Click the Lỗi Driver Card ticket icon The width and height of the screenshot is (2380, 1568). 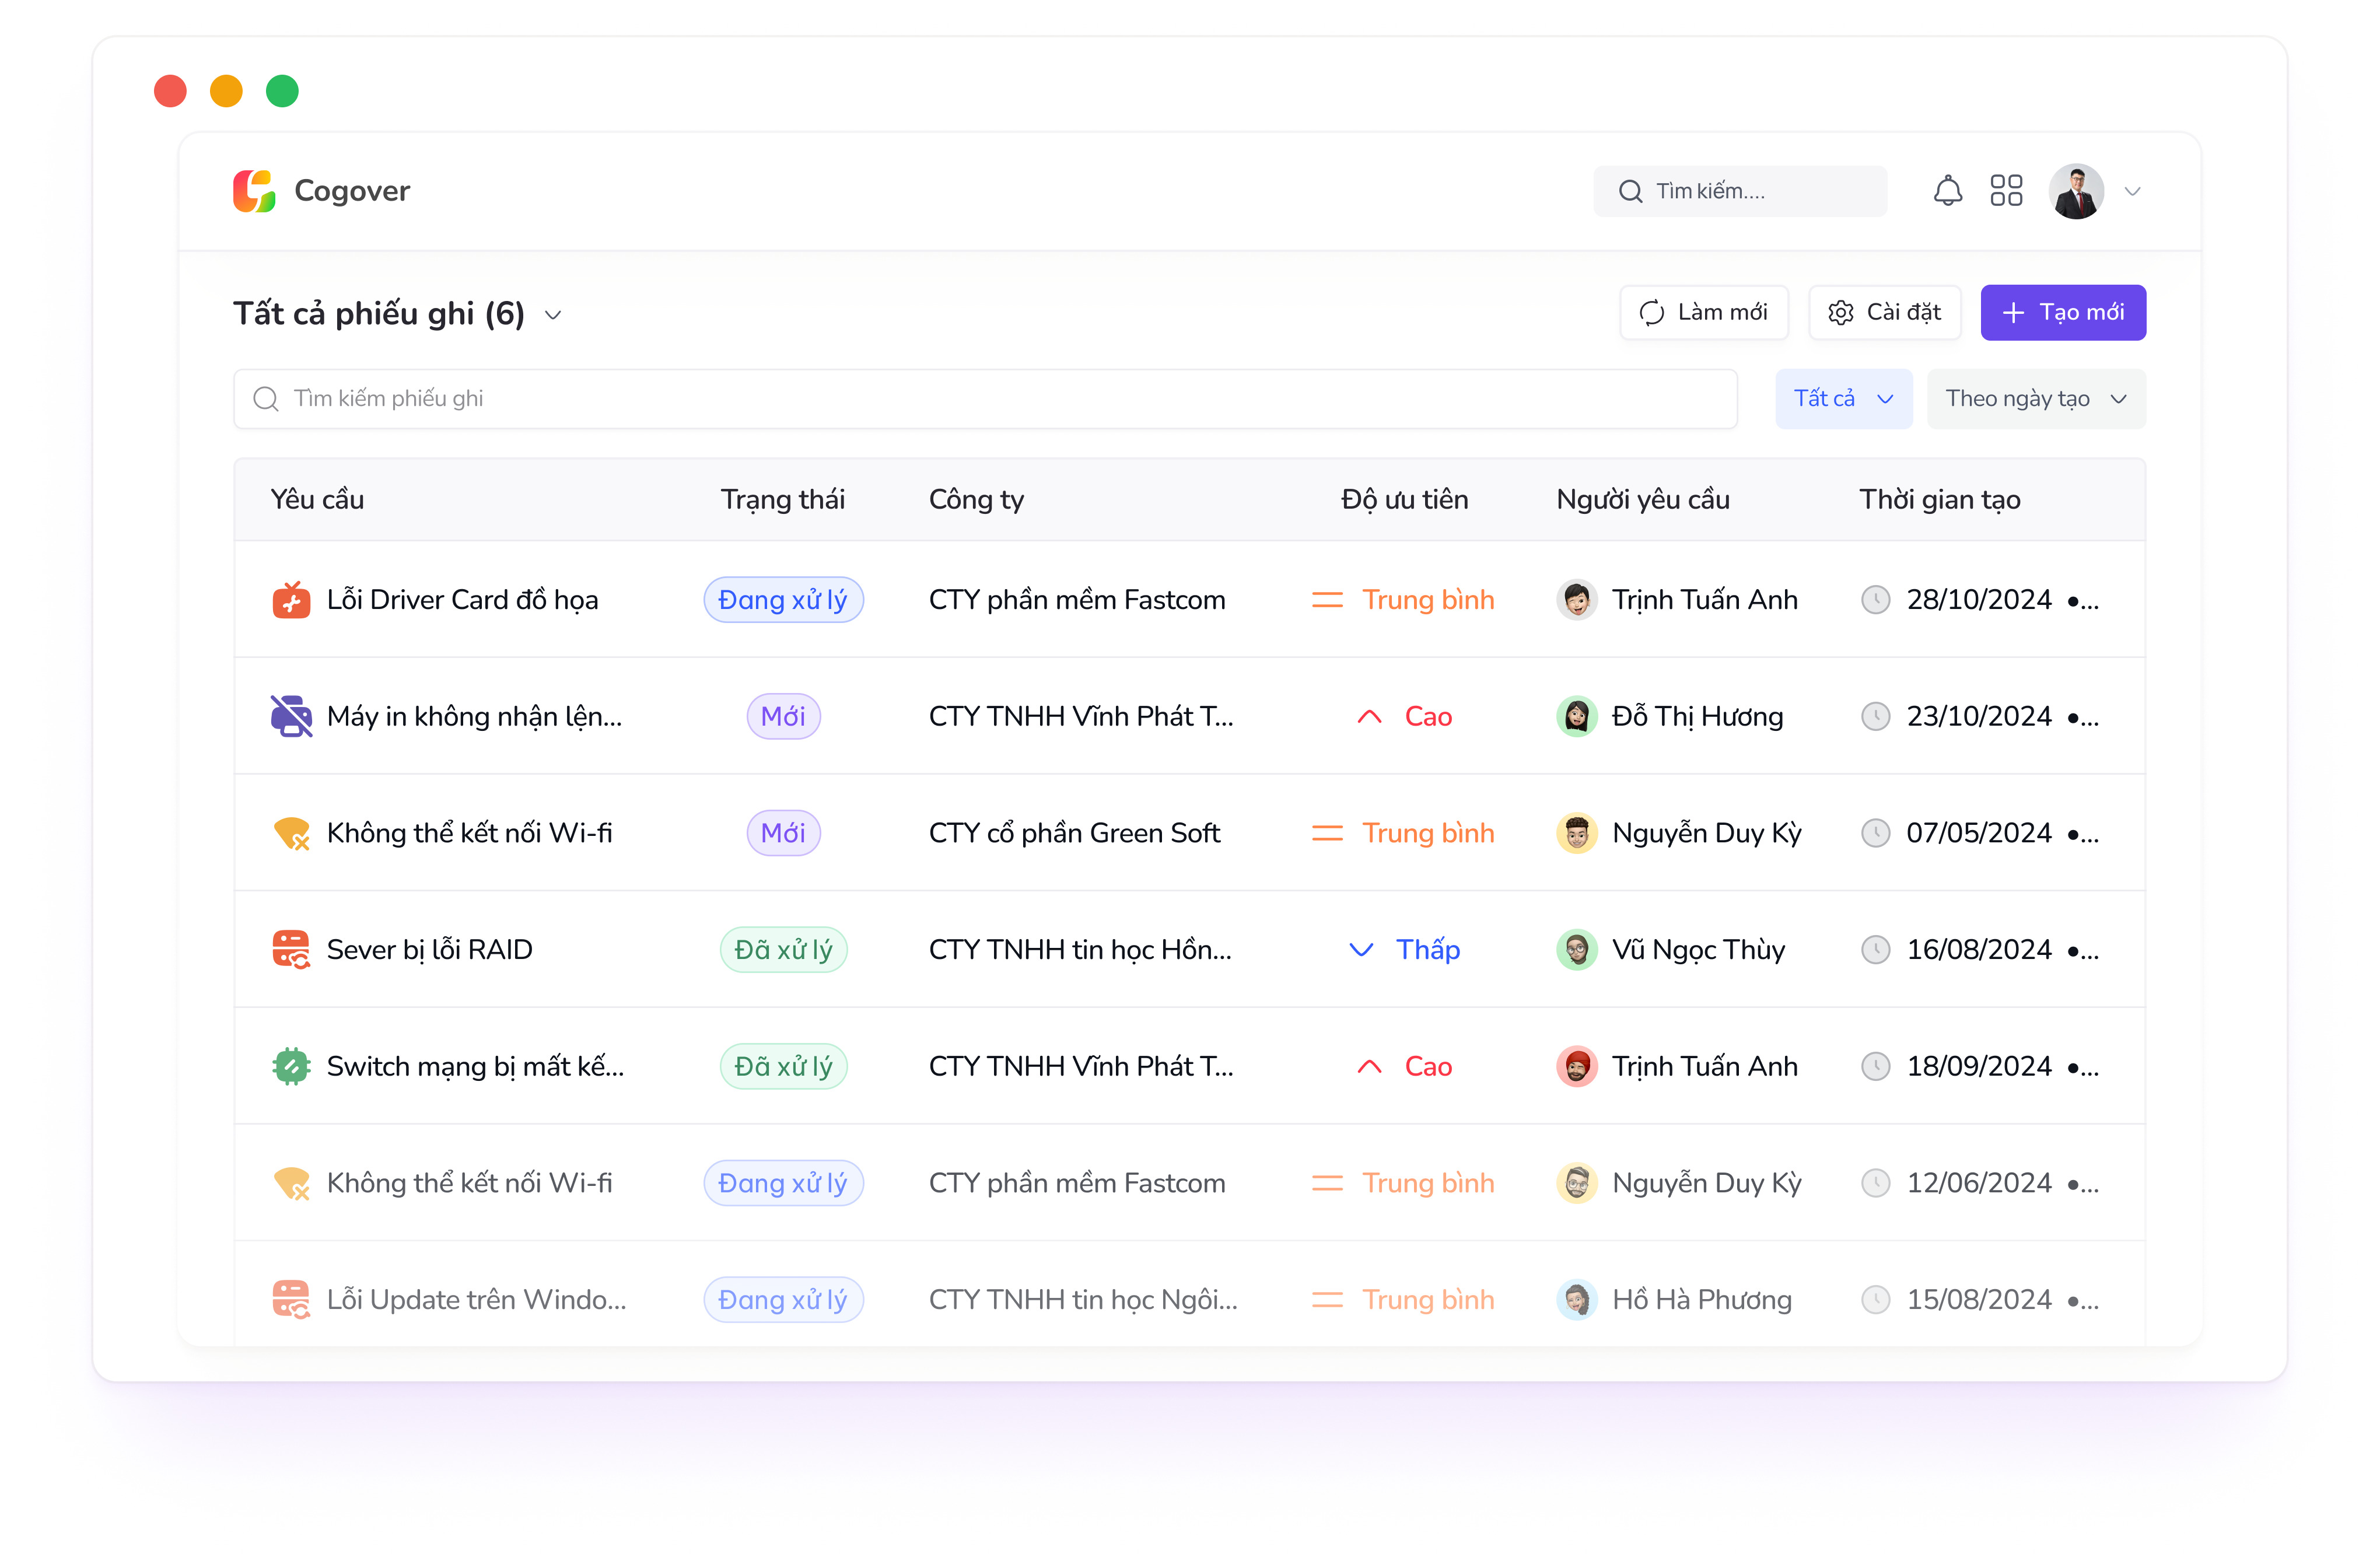click(x=291, y=600)
